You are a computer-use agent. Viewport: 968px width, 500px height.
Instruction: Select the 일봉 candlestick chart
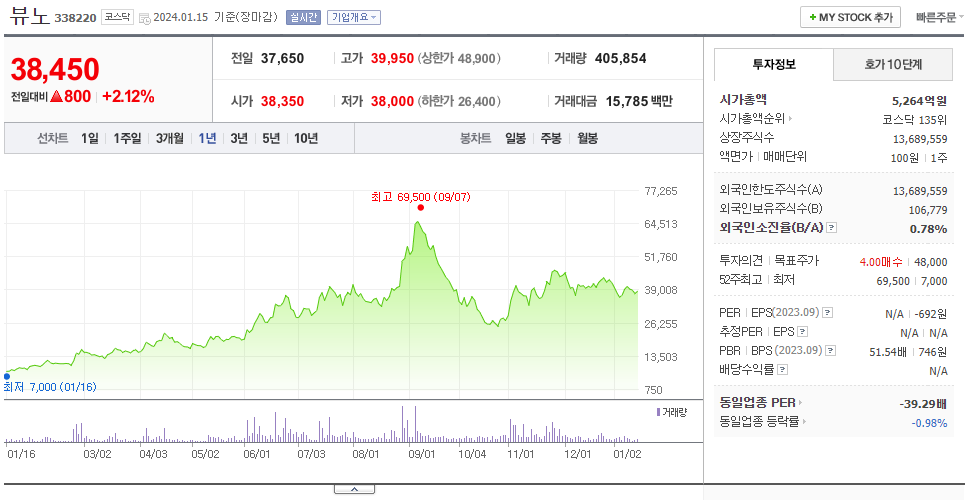pos(515,138)
